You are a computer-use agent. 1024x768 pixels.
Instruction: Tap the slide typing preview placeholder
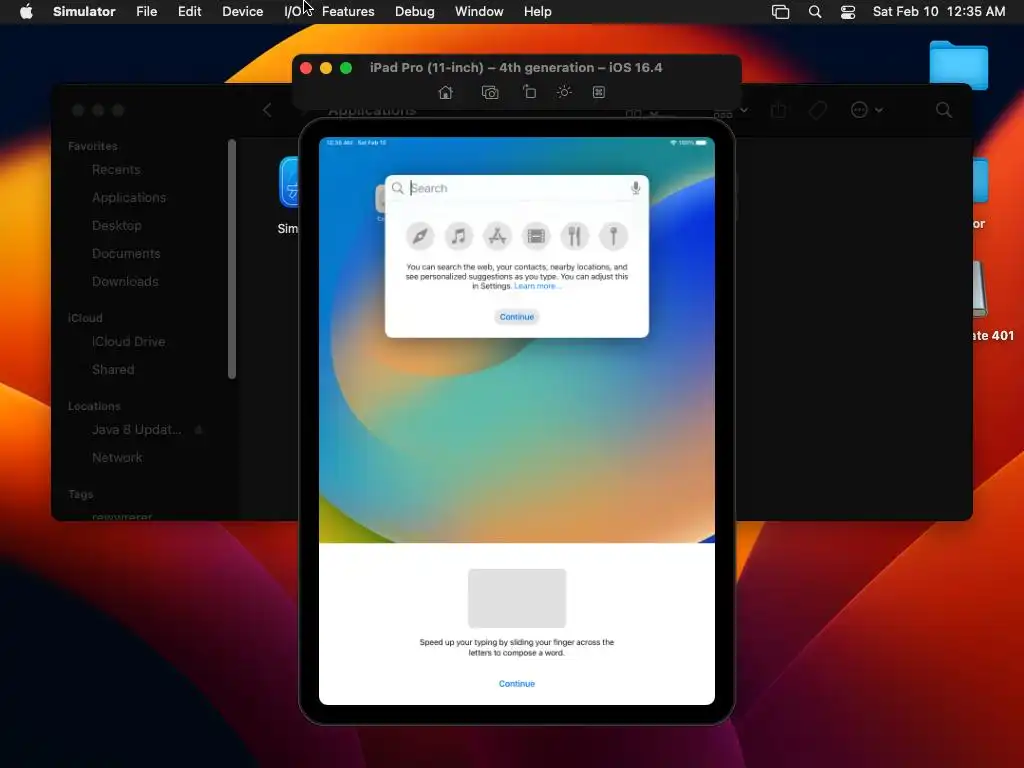517,598
